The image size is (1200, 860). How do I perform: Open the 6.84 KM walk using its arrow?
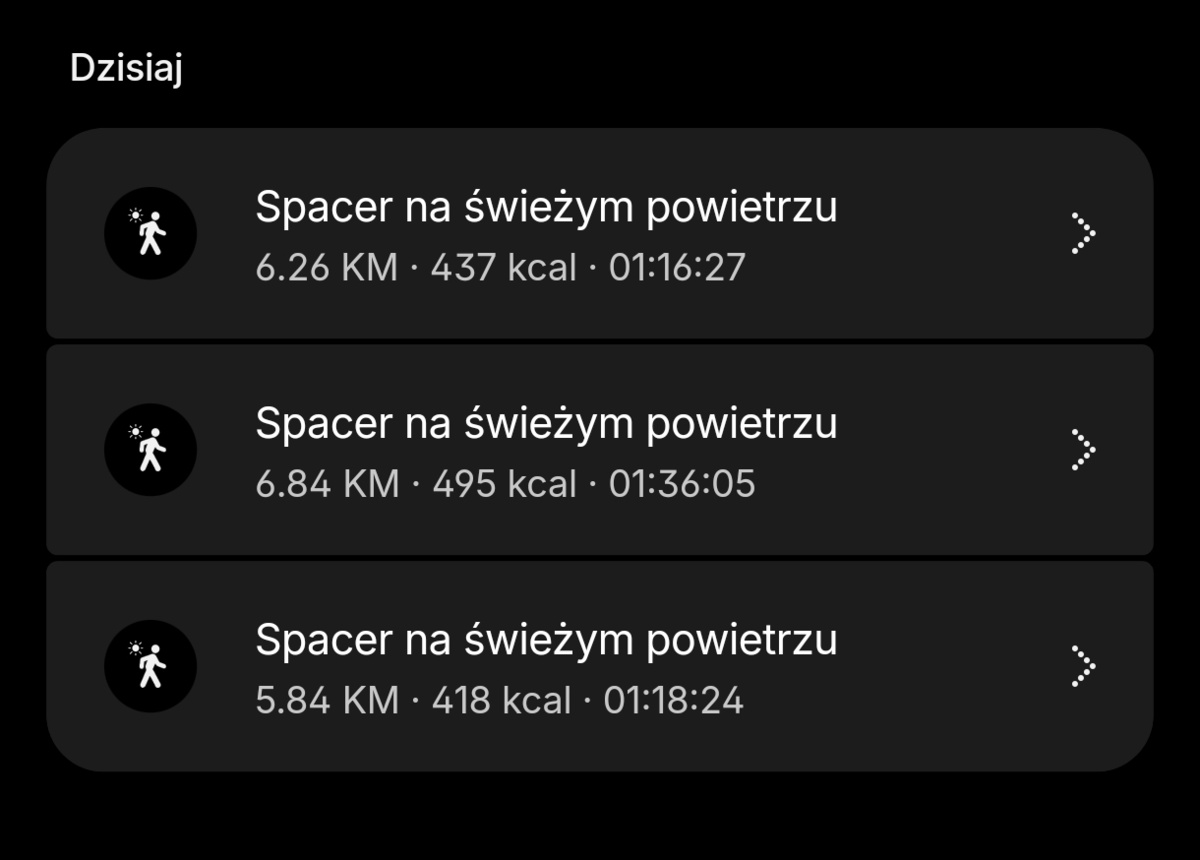click(x=1082, y=448)
